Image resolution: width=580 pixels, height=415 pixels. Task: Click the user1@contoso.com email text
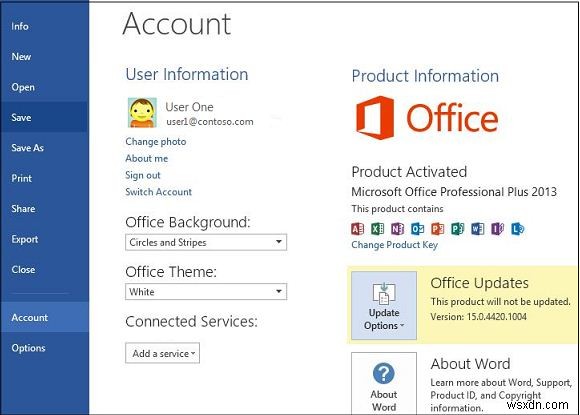coord(210,122)
